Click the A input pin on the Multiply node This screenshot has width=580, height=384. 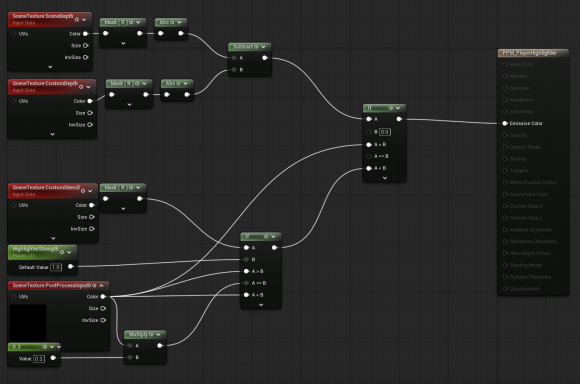[130, 346]
